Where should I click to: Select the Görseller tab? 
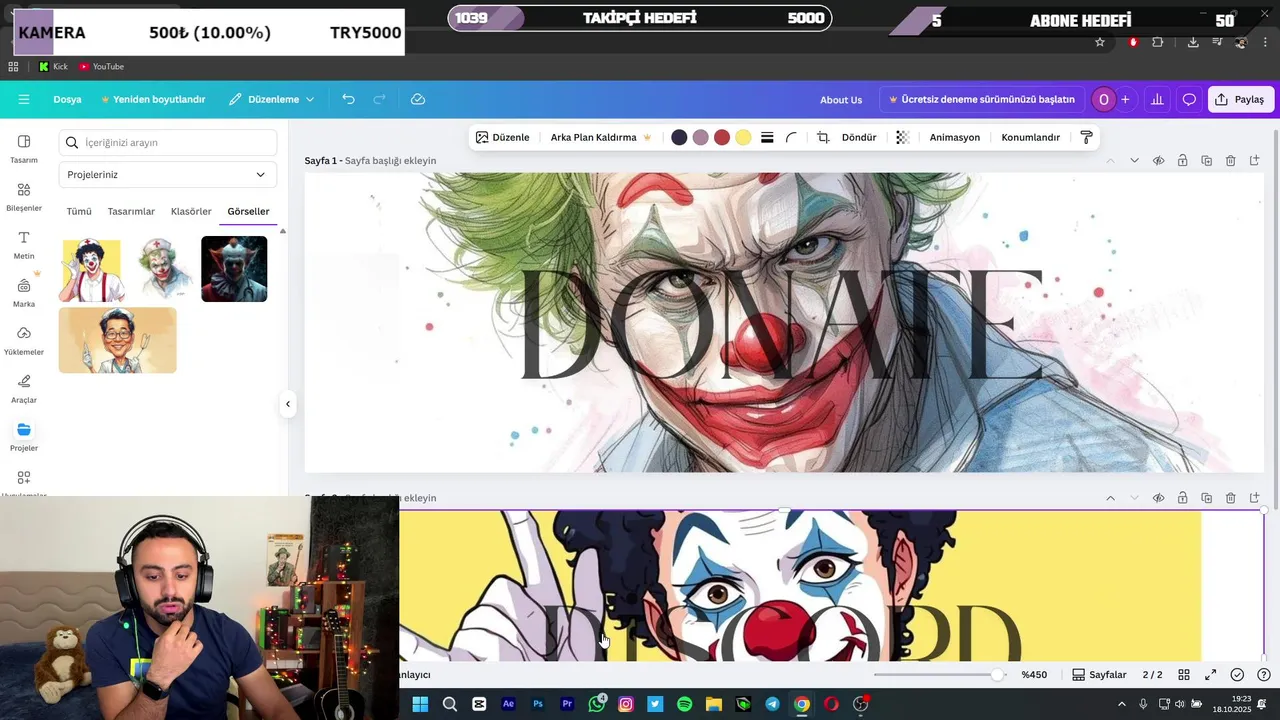248,211
